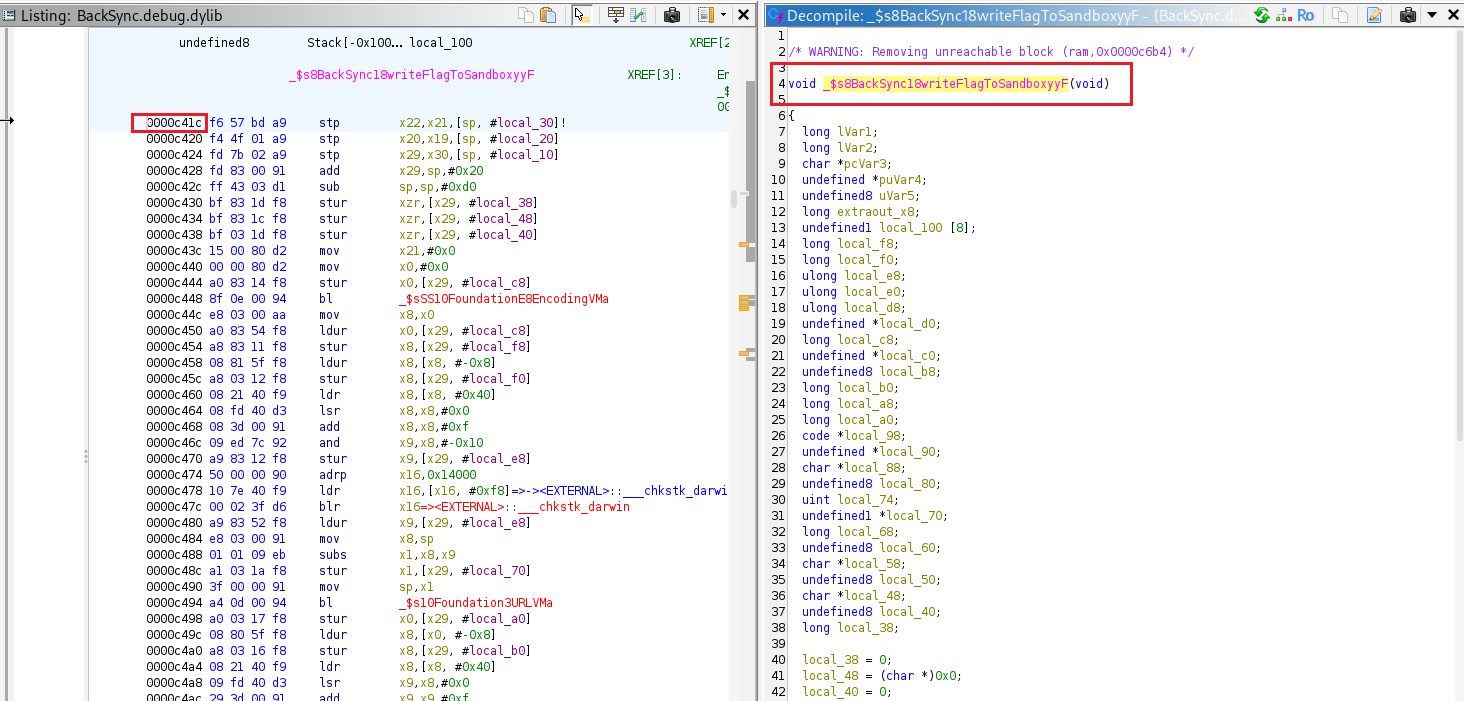Open the decompiler graph control flow icon

tap(1282, 15)
